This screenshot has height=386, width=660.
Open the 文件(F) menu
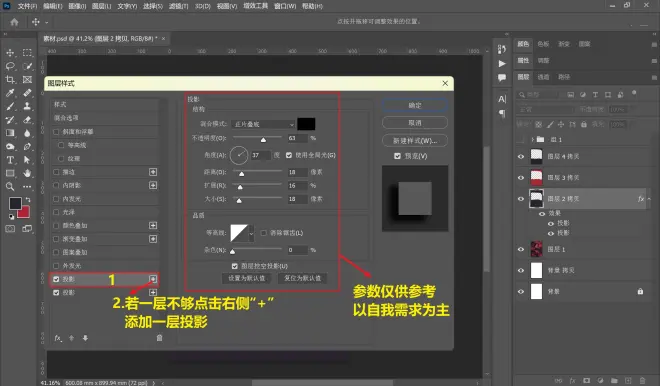click(27, 6)
